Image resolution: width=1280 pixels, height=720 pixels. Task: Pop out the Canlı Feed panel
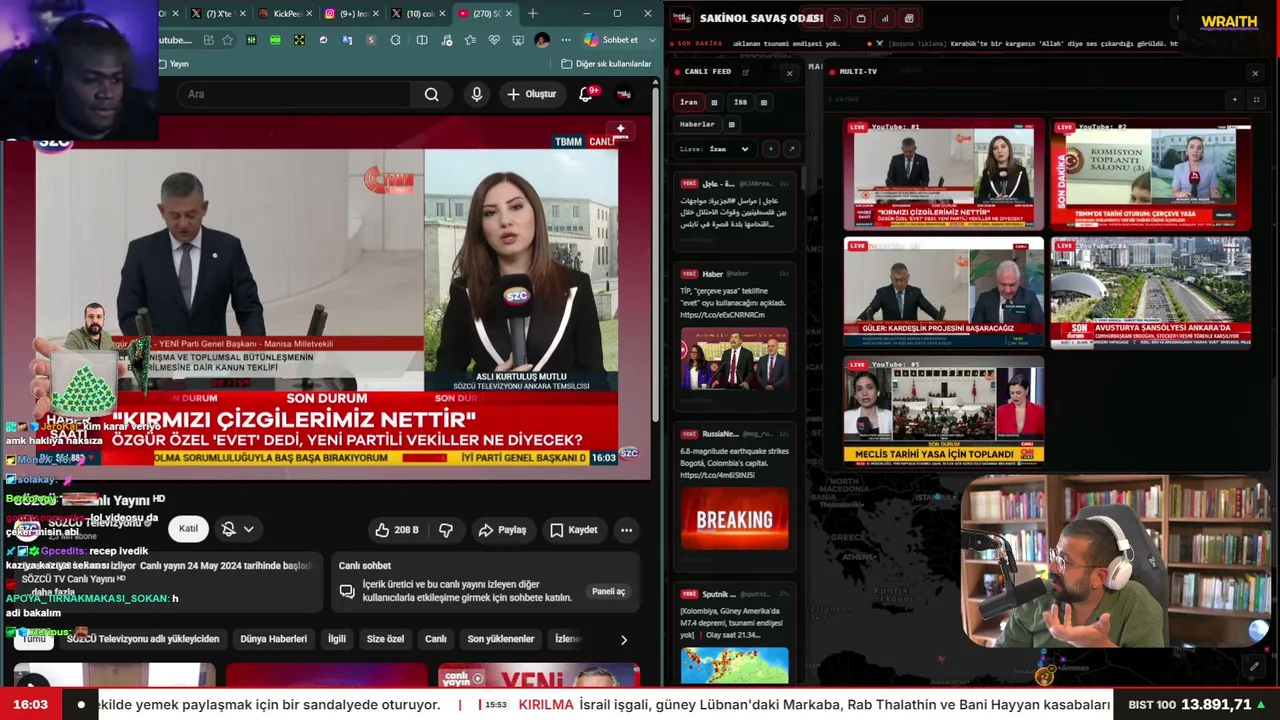tap(746, 72)
